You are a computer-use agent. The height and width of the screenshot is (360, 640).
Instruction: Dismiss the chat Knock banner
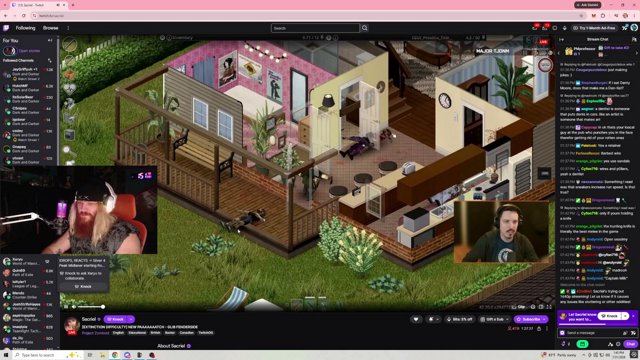point(633,316)
